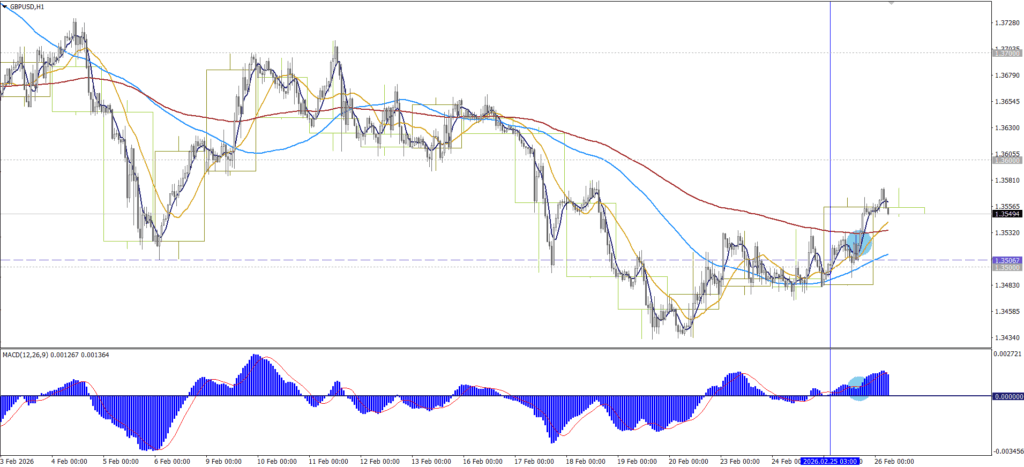Click the triangle arrow beside GBPUSD,H1

point(5,6)
